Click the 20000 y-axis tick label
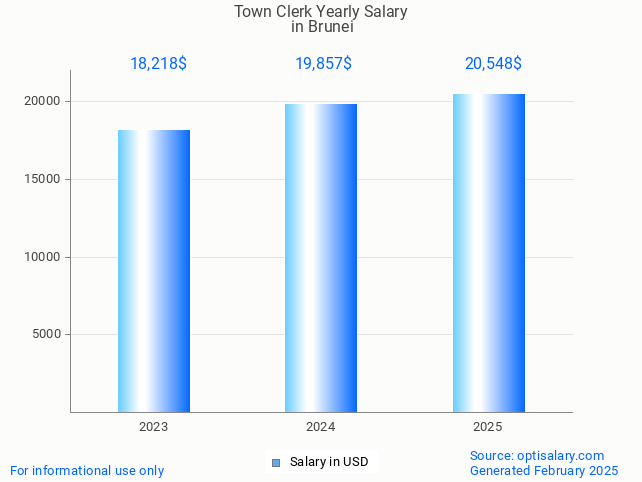Viewport: 642px width, 482px height. point(44,102)
